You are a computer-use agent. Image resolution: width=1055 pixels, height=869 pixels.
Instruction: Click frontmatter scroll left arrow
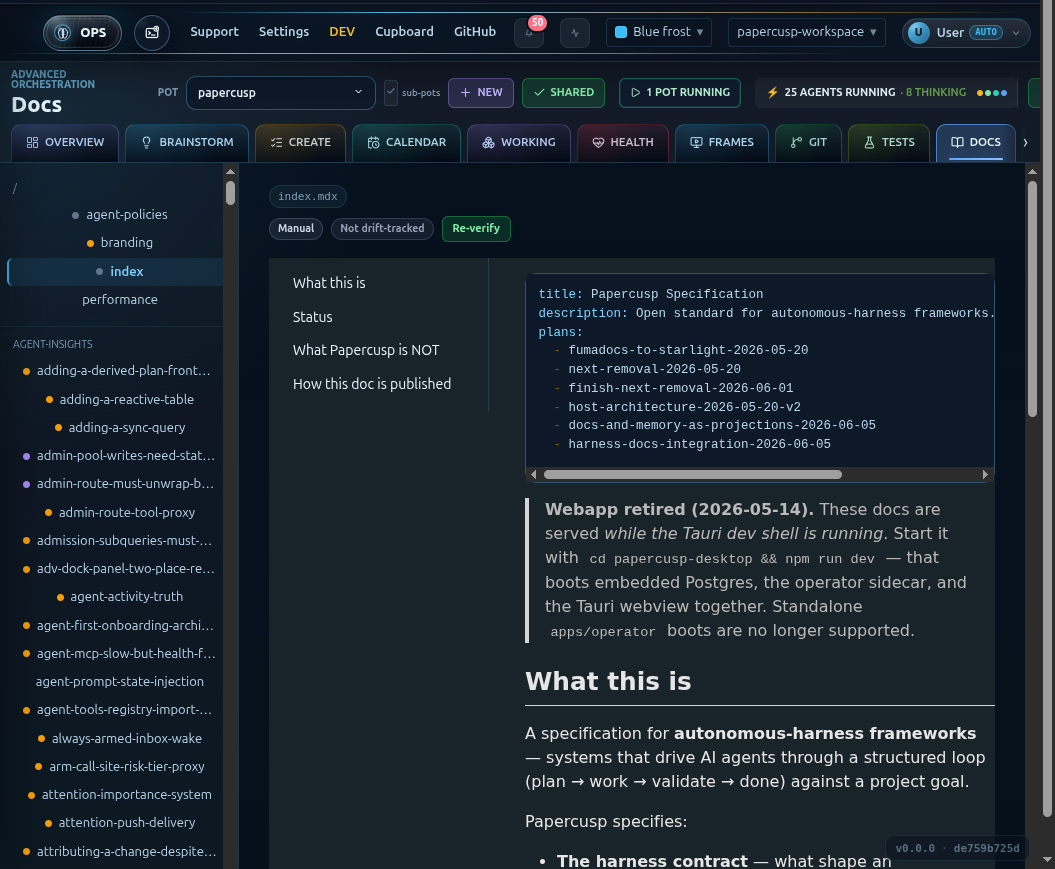[x=534, y=475]
